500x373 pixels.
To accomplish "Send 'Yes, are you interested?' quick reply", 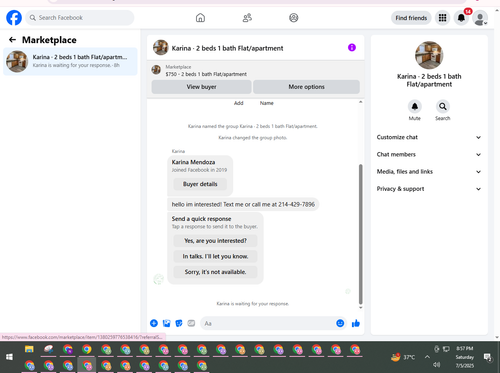I will [215, 241].
